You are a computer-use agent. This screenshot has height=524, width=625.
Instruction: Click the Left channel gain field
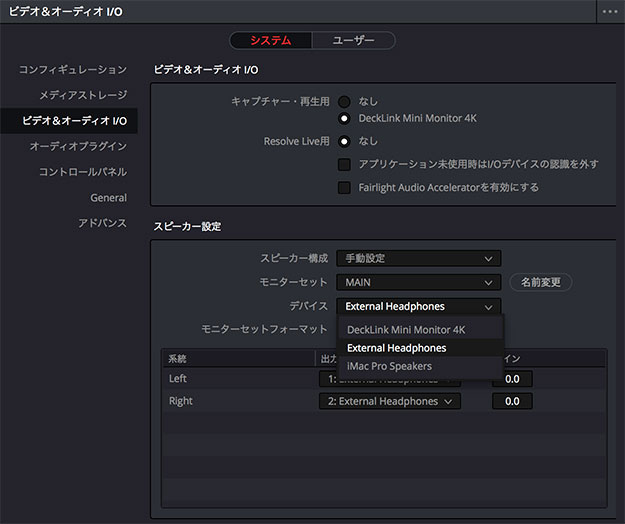pyautogui.click(x=512, y=379)
